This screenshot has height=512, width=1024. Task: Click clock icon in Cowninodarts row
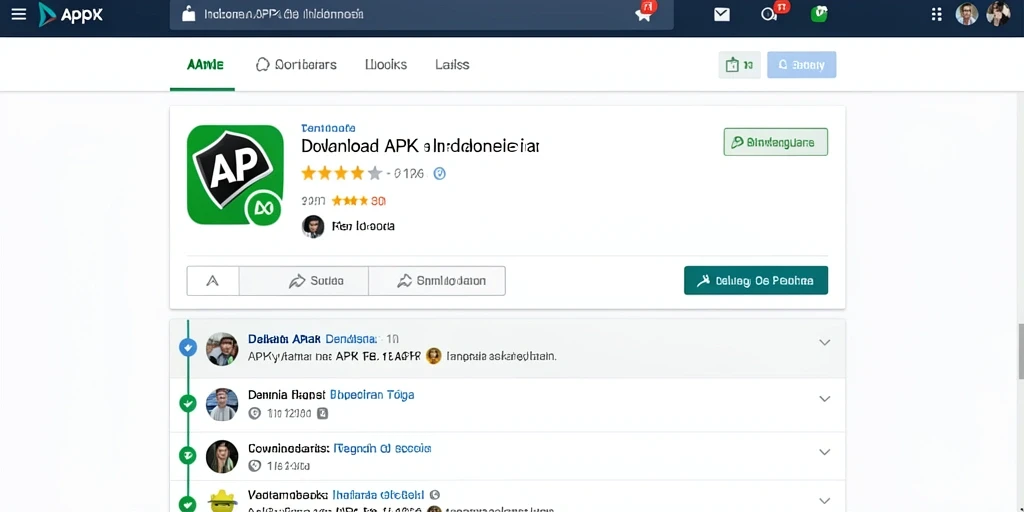pyautogui.click(x=255, y=466)
